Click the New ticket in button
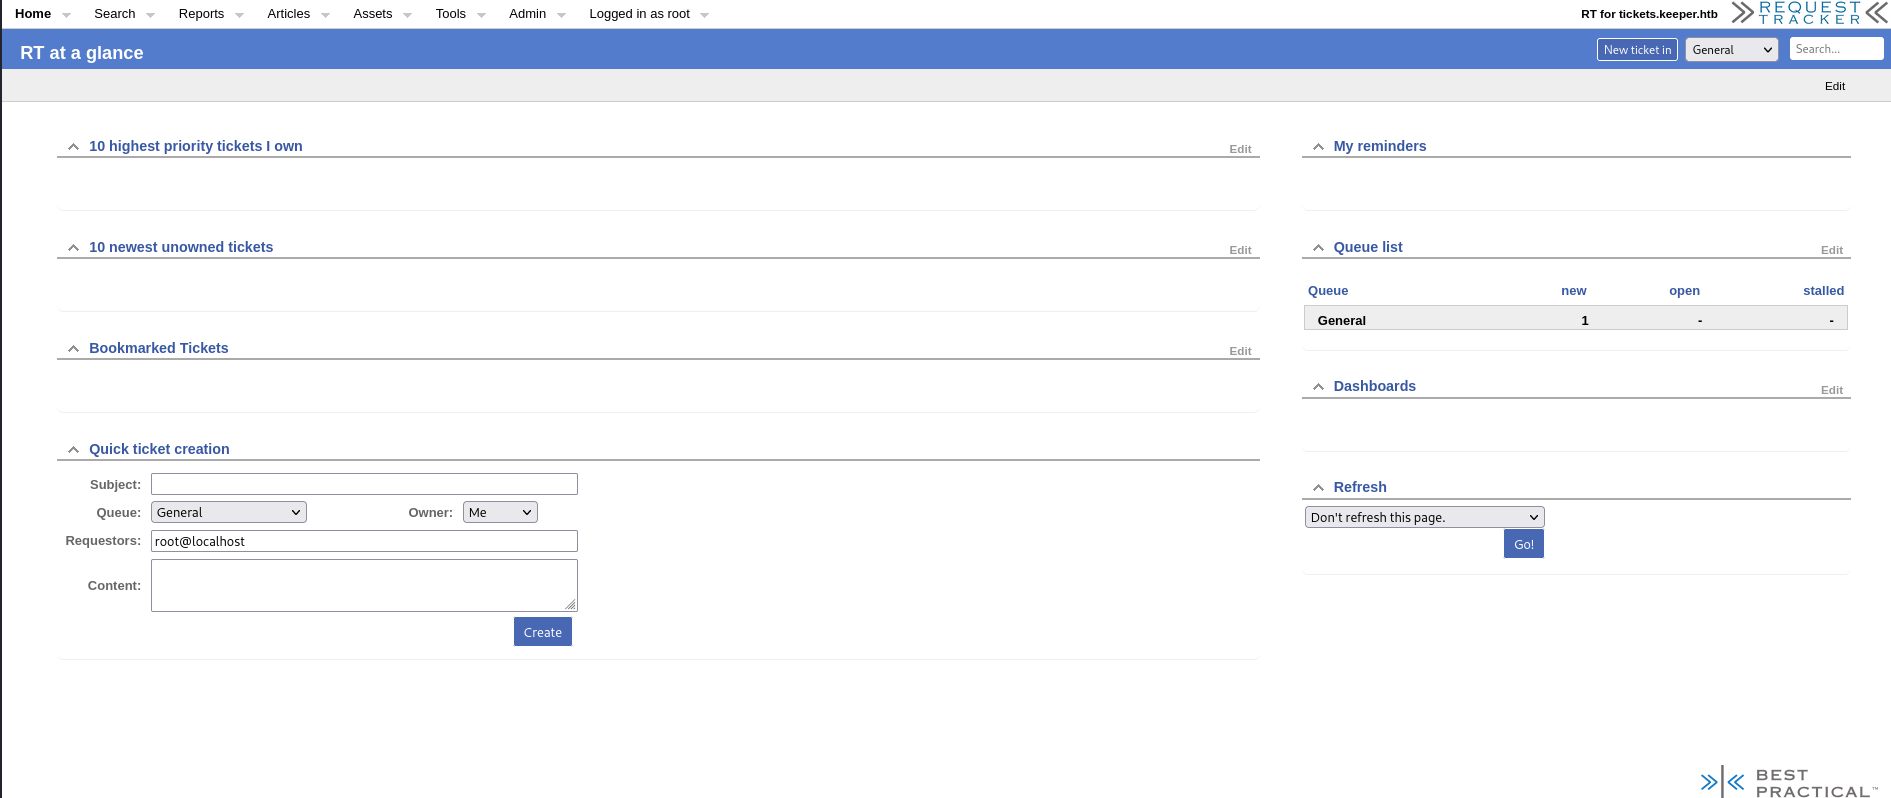 1637,50
